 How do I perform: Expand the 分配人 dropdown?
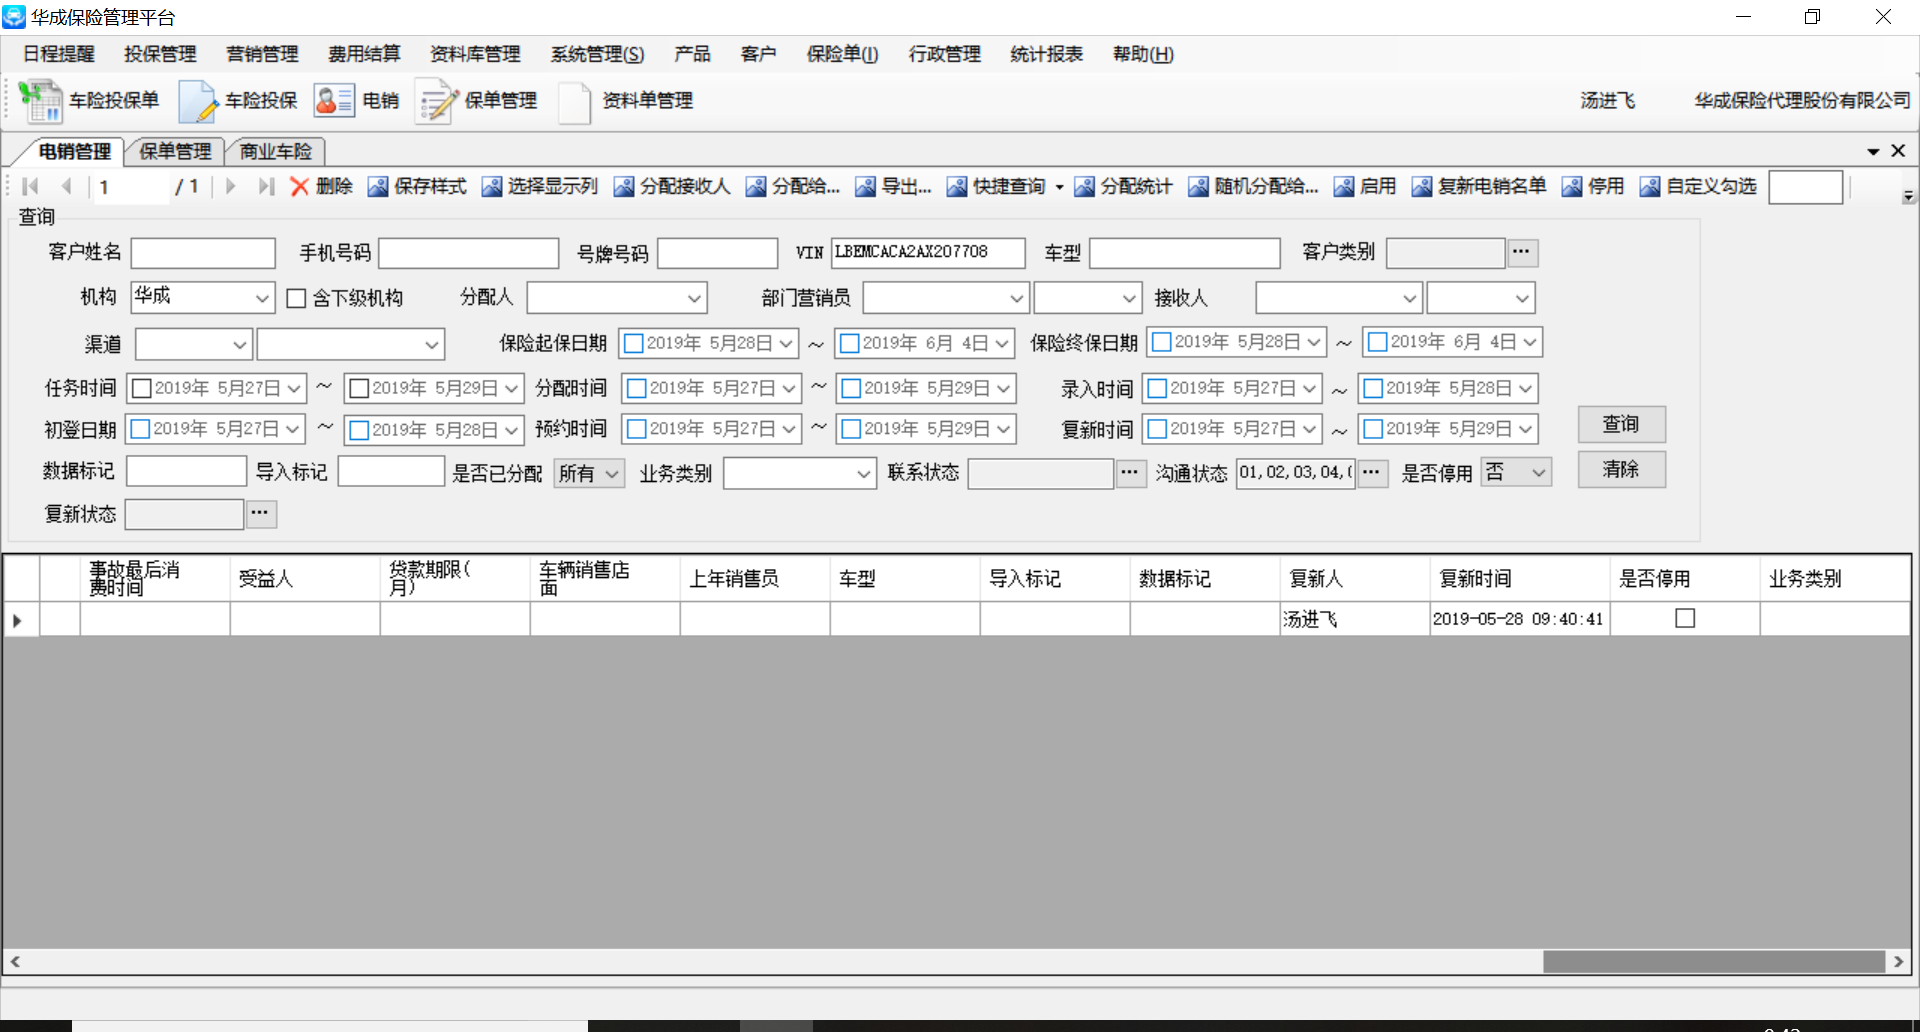click(x=694, y=298)
